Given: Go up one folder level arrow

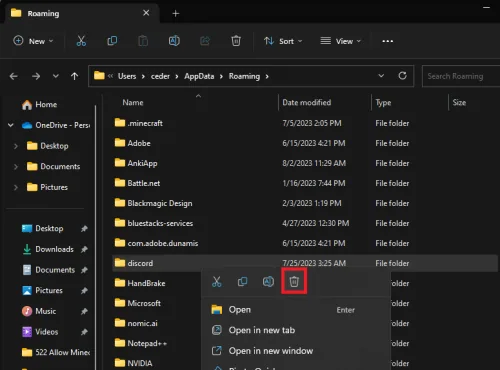Looking at the screenshot, I should click(74, 76).
